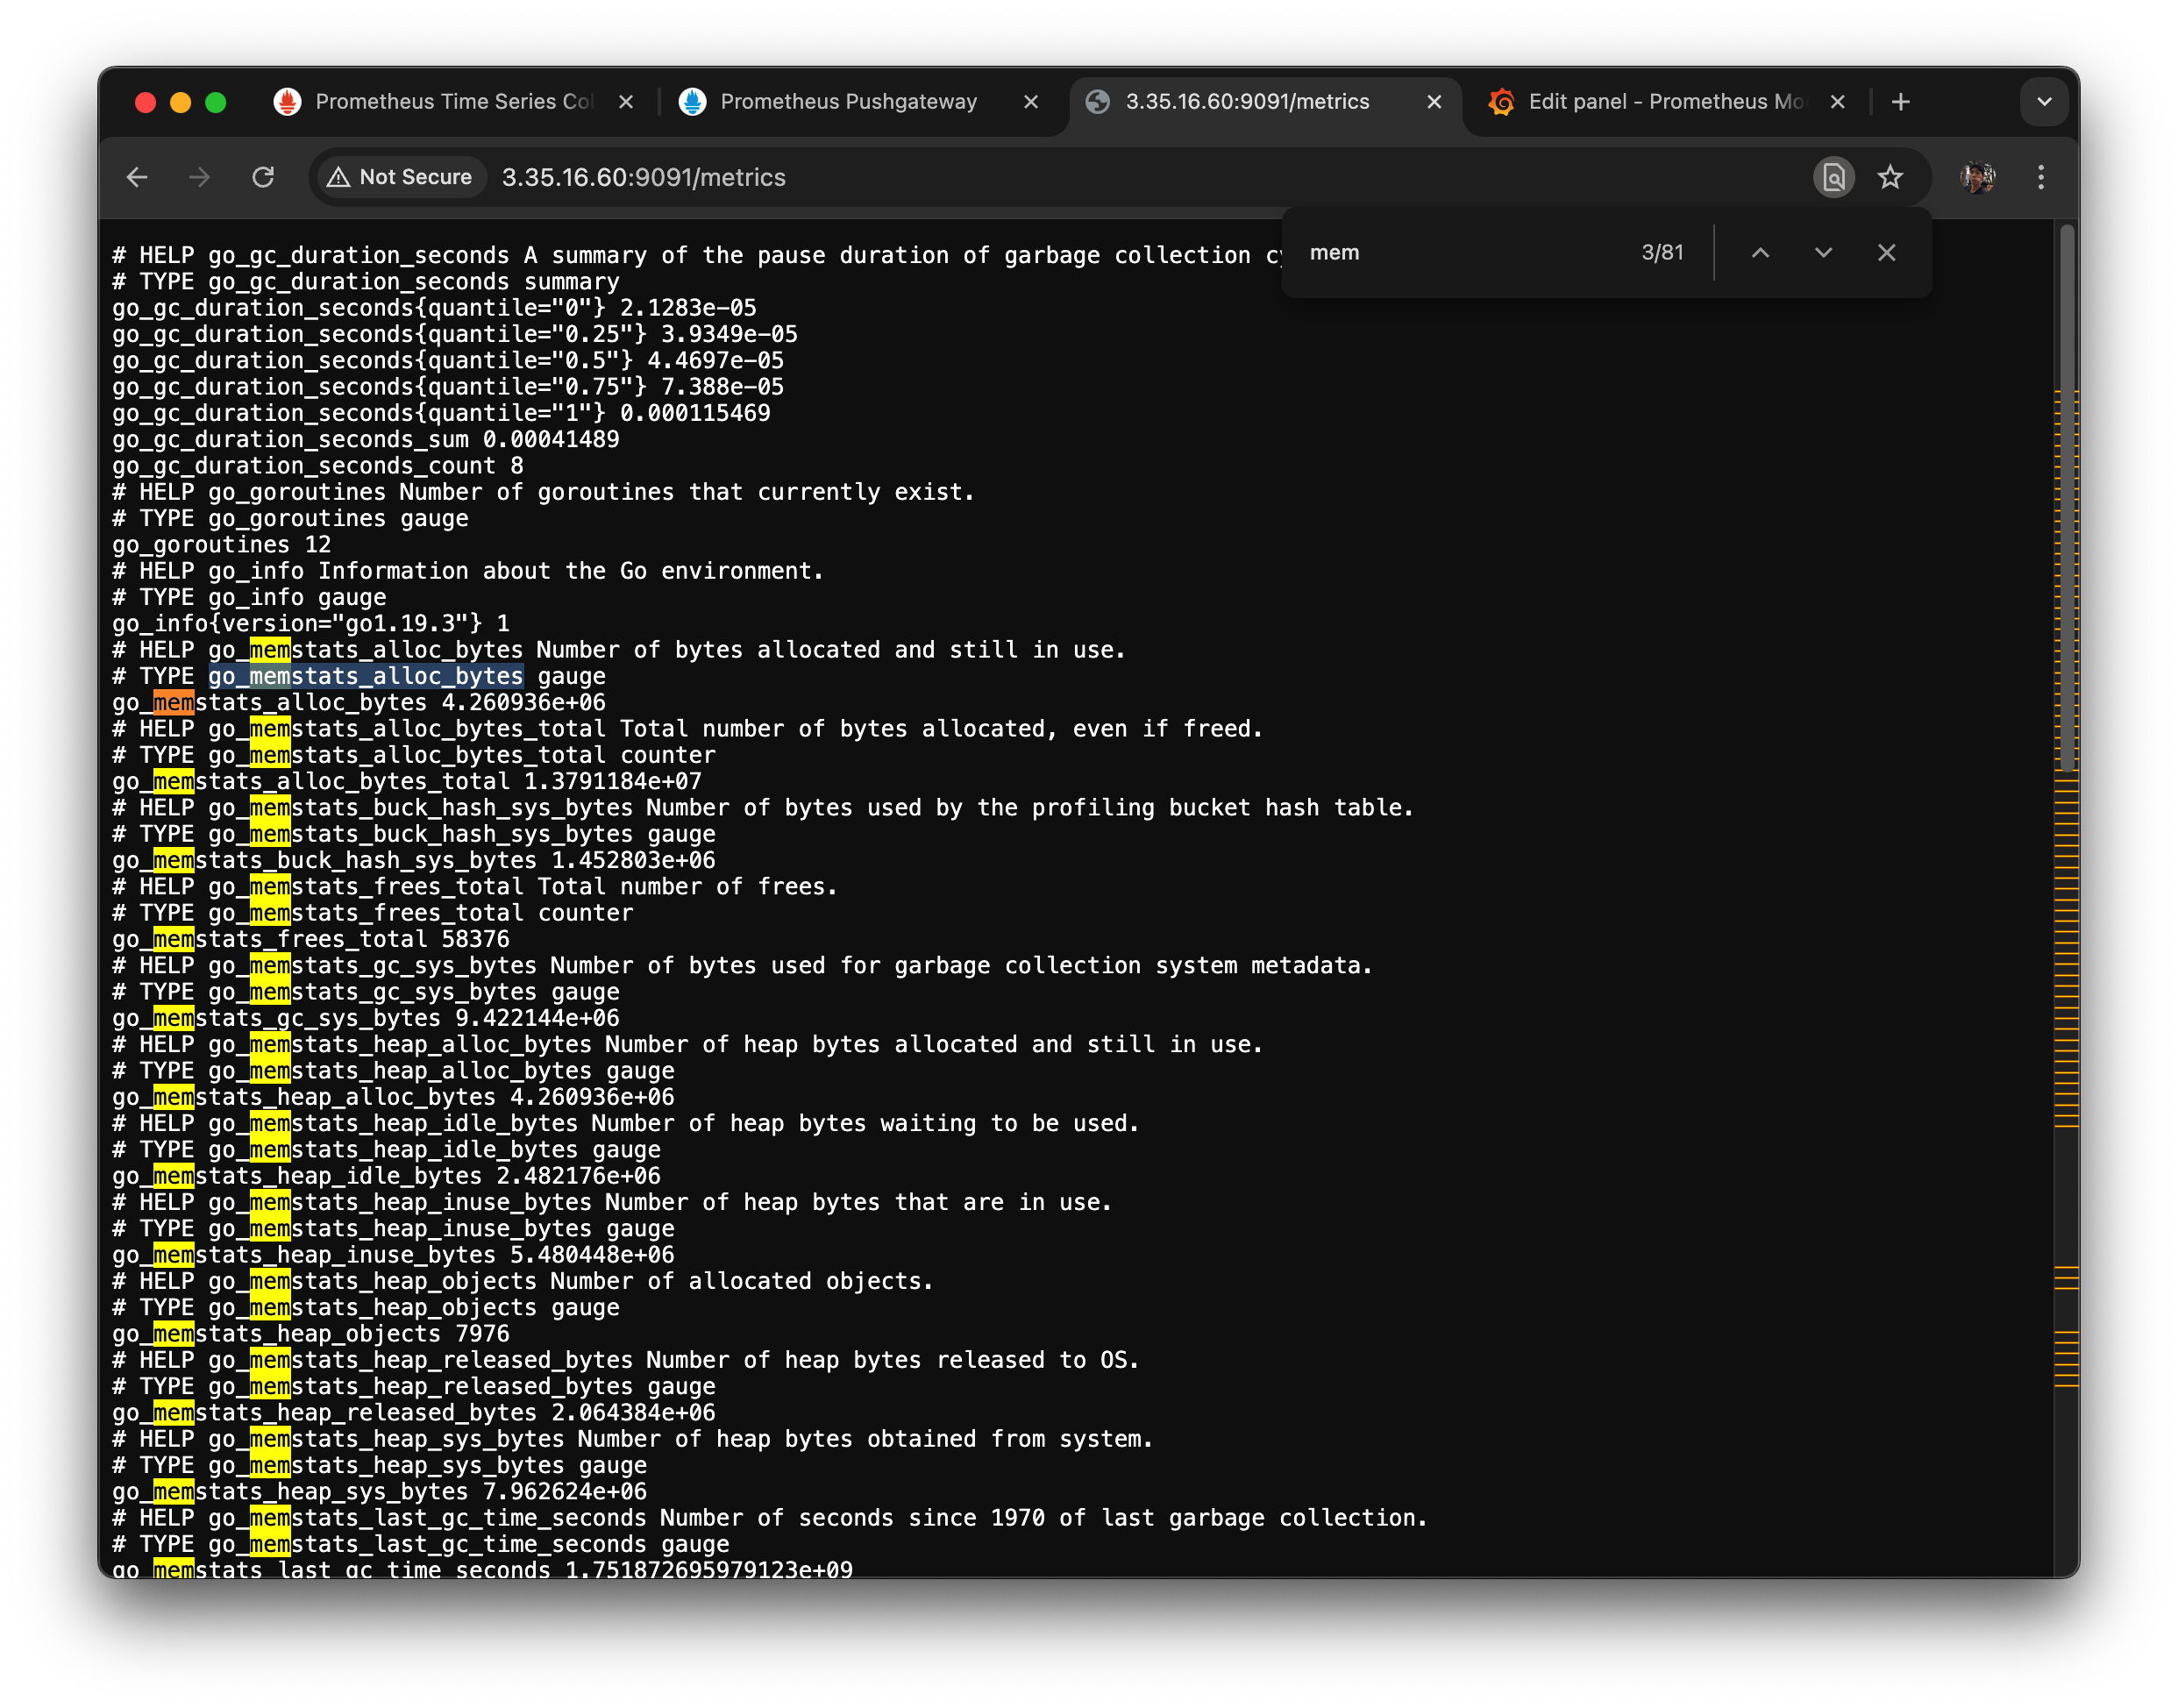Click the address bar URL
Screen dimensions: 2178x1708
[x=644, y=177]
